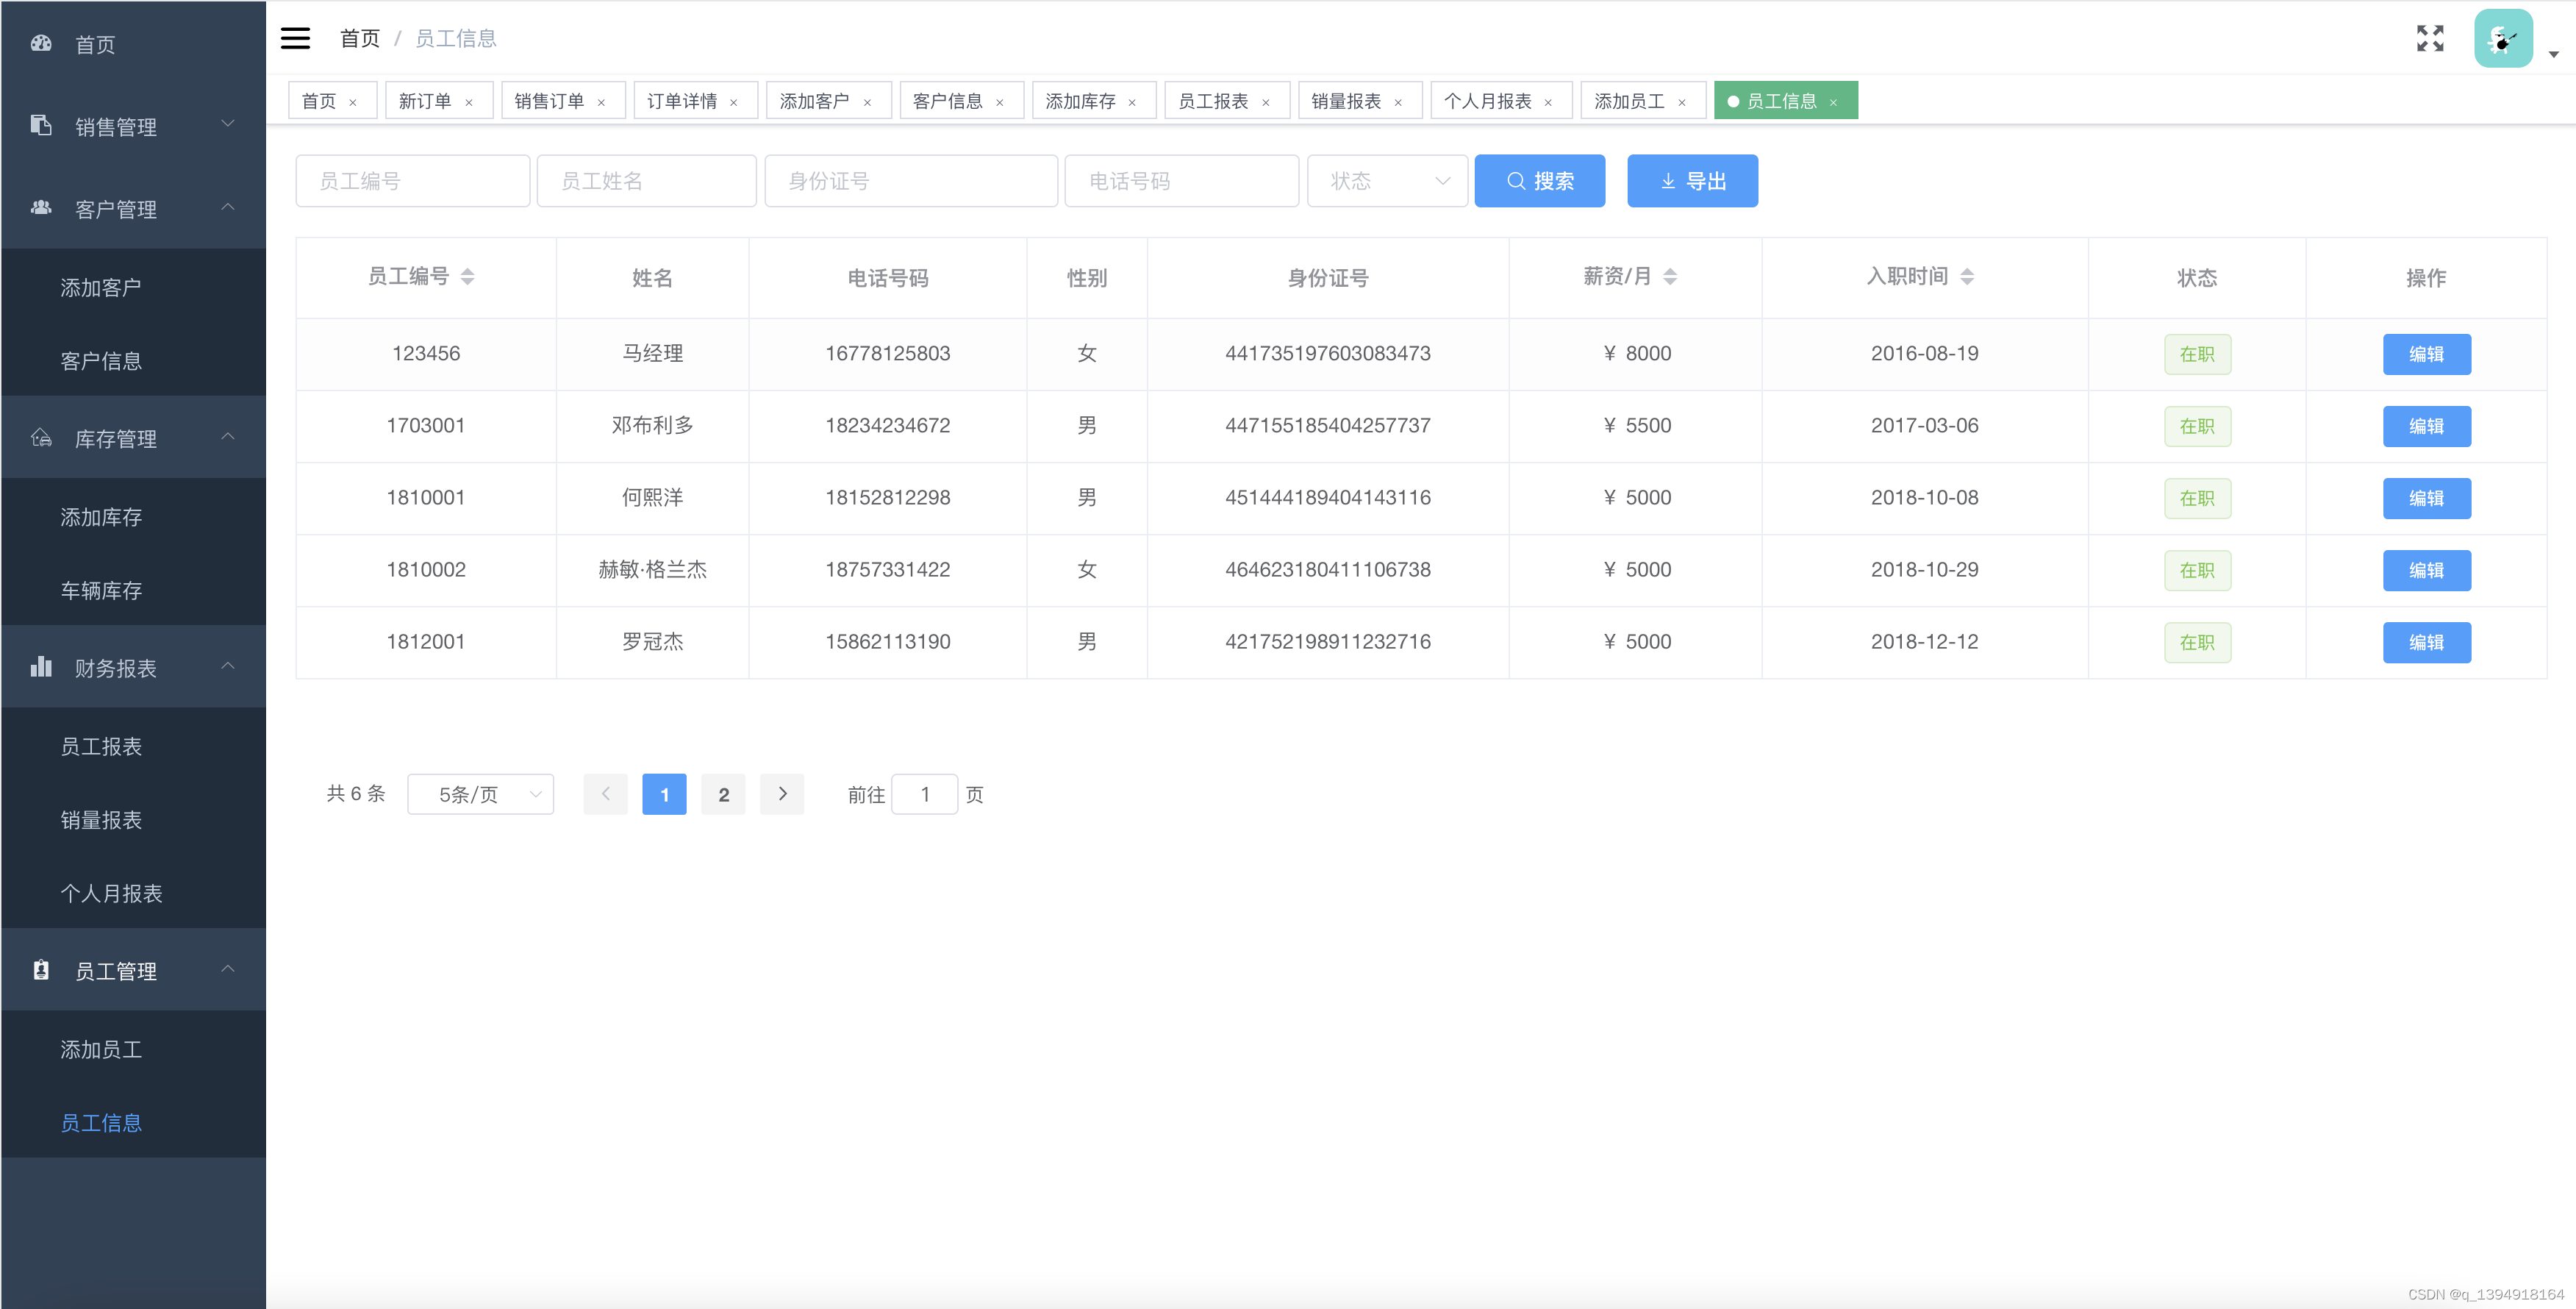Click the 首页 breadcrumb link
2576x1309 pixels.
coord(360,38)
